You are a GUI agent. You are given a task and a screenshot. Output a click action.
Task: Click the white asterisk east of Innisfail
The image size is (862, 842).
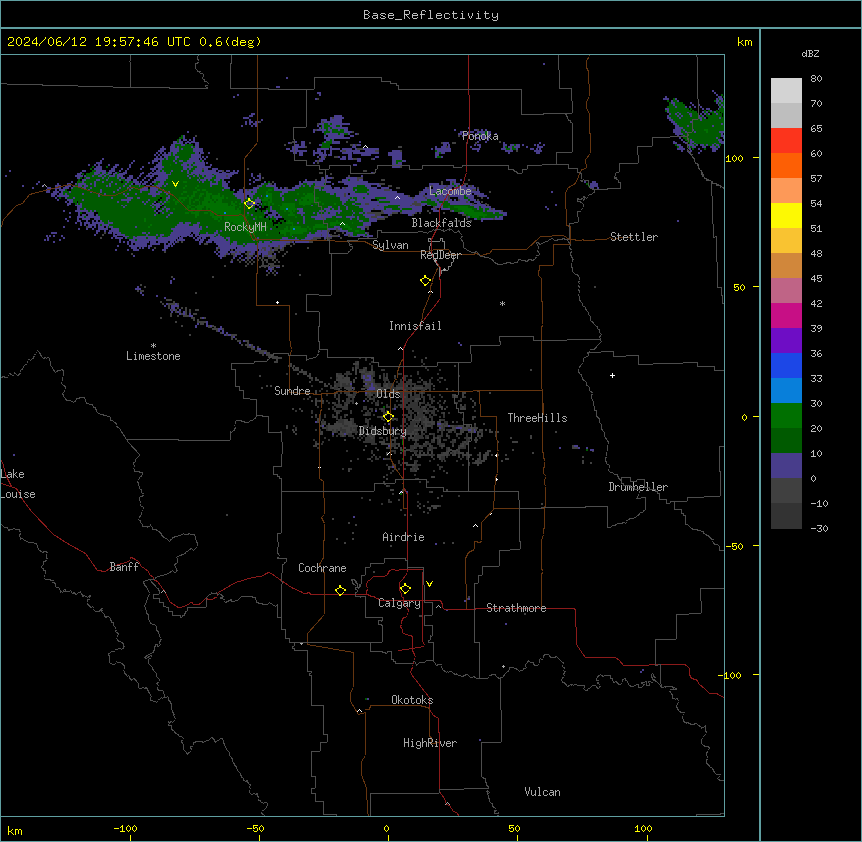tap(502, 303)
